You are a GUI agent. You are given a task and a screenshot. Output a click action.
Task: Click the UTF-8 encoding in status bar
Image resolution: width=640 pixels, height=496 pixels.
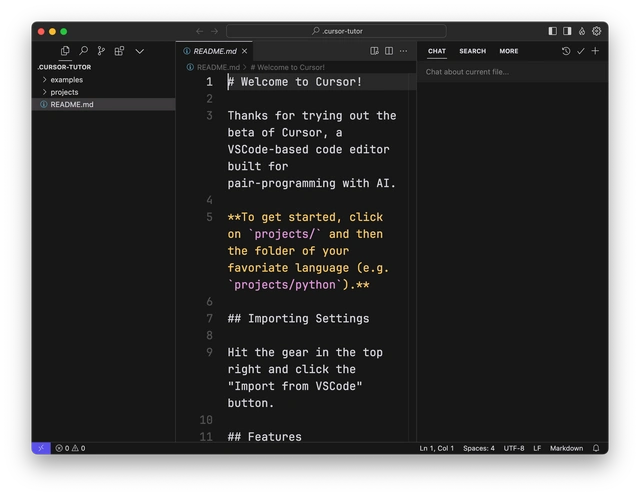(x=514, y=448)
